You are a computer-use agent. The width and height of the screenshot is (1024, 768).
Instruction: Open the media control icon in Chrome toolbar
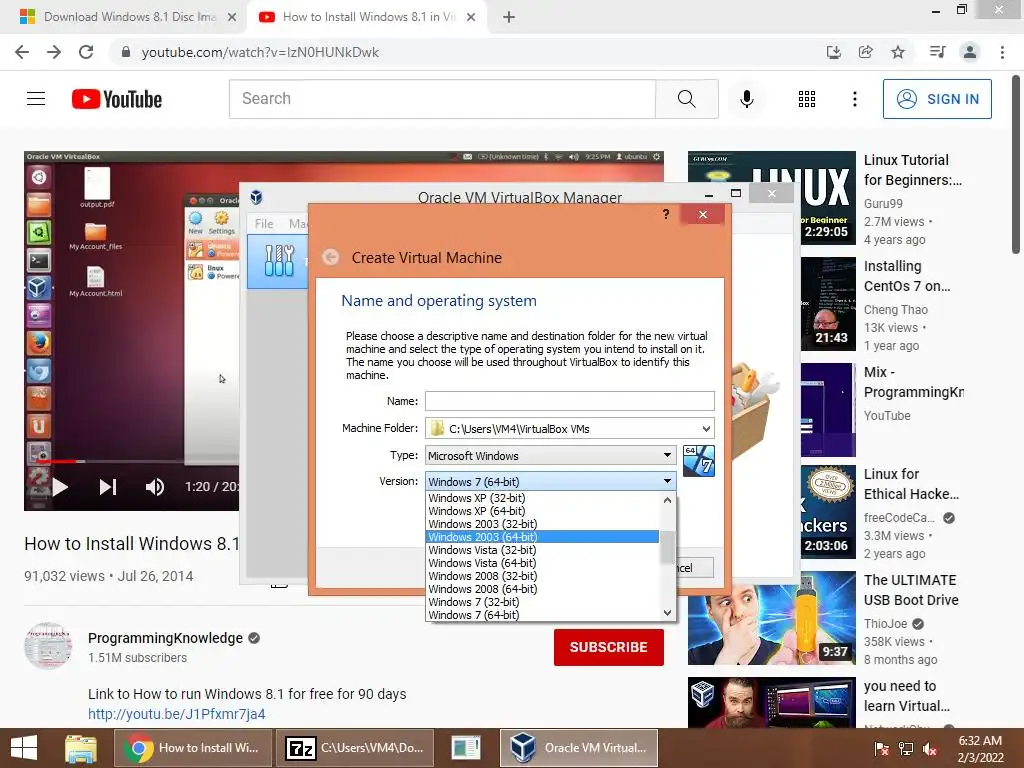(937, 52)
